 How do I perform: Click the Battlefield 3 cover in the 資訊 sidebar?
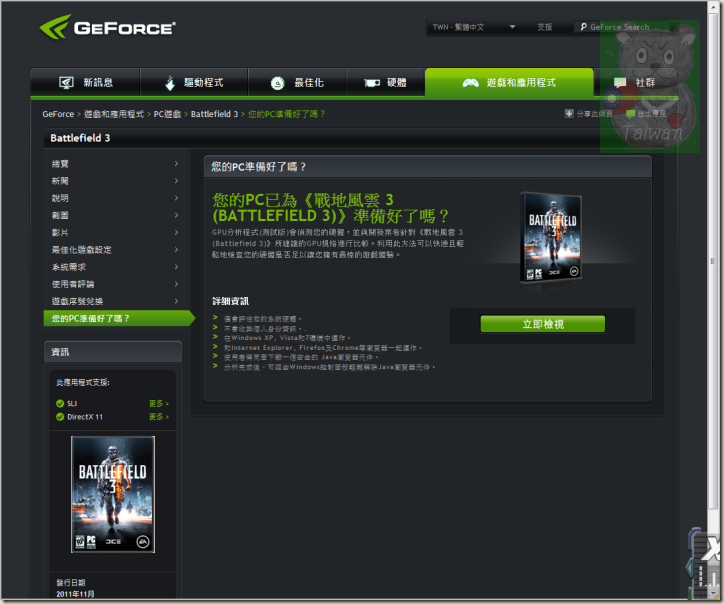click(x=113, y=494)
